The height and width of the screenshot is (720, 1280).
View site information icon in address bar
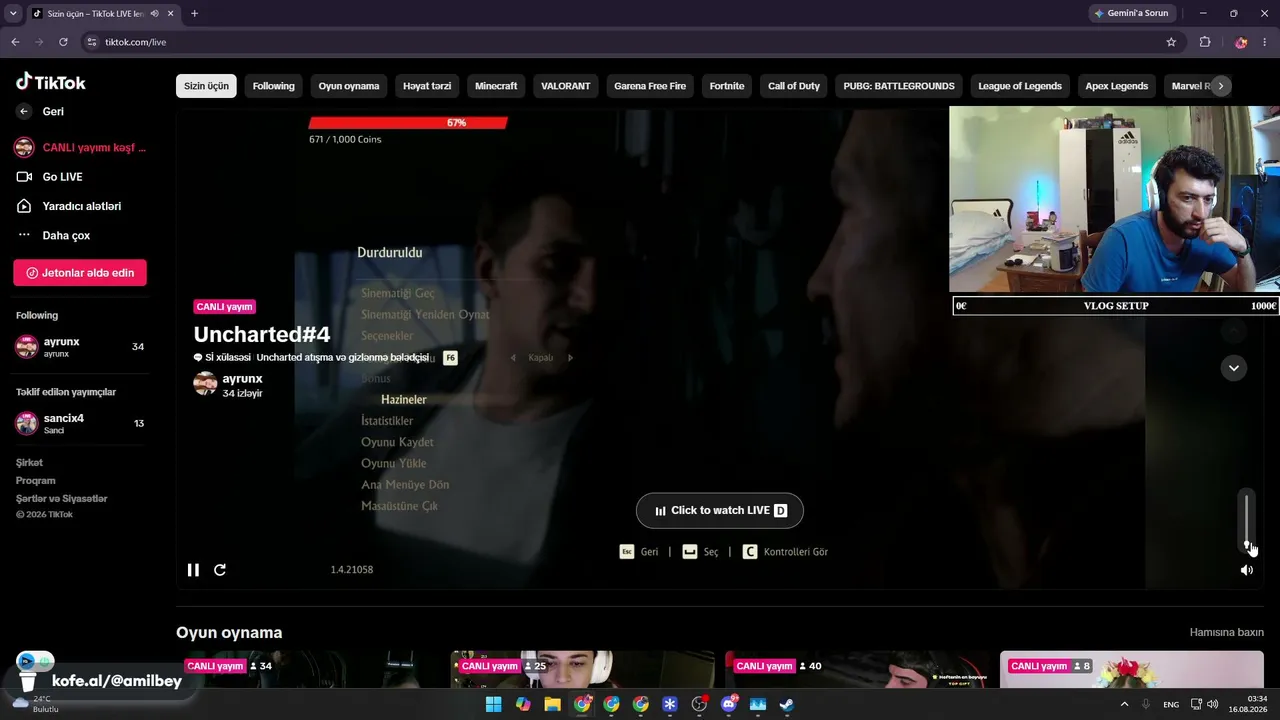pos(92,42)
